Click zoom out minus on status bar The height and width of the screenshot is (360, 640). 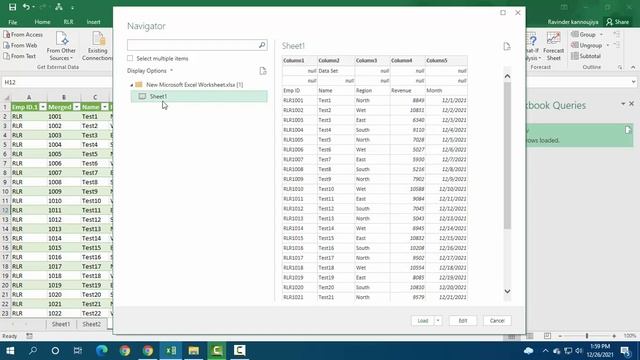coord(560,336)
